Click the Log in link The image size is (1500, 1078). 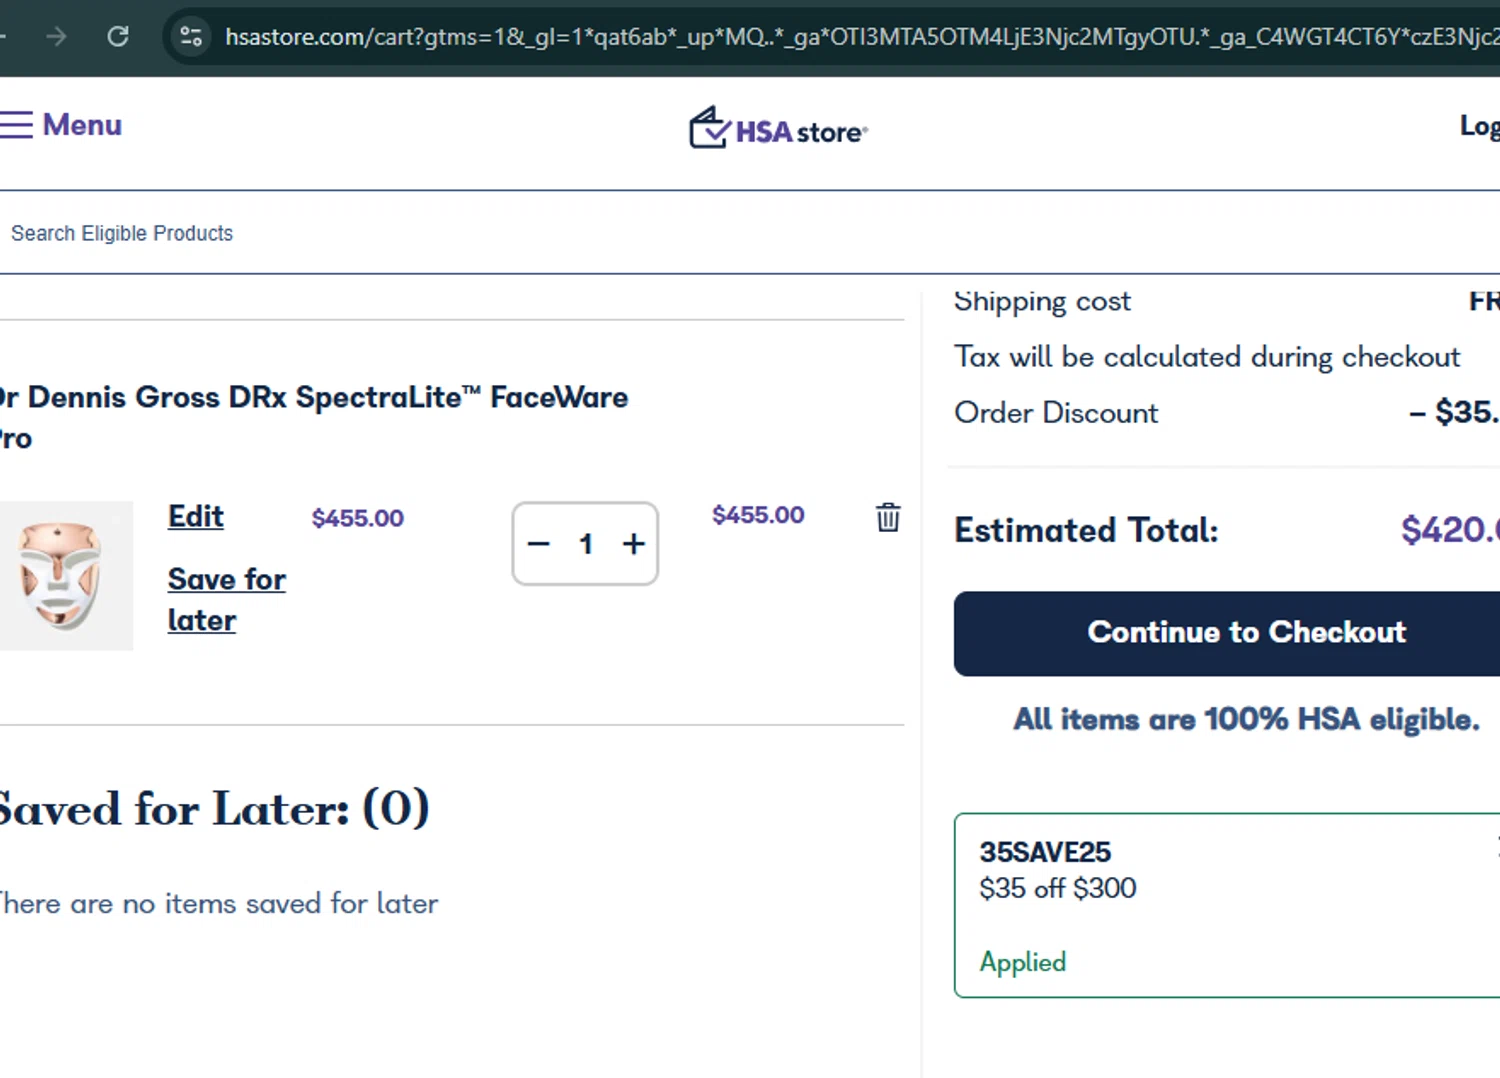[1480, 126]
